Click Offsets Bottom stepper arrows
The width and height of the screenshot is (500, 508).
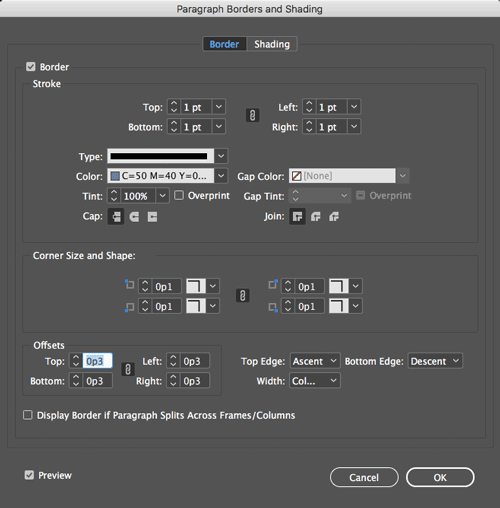tap(76, 381)
